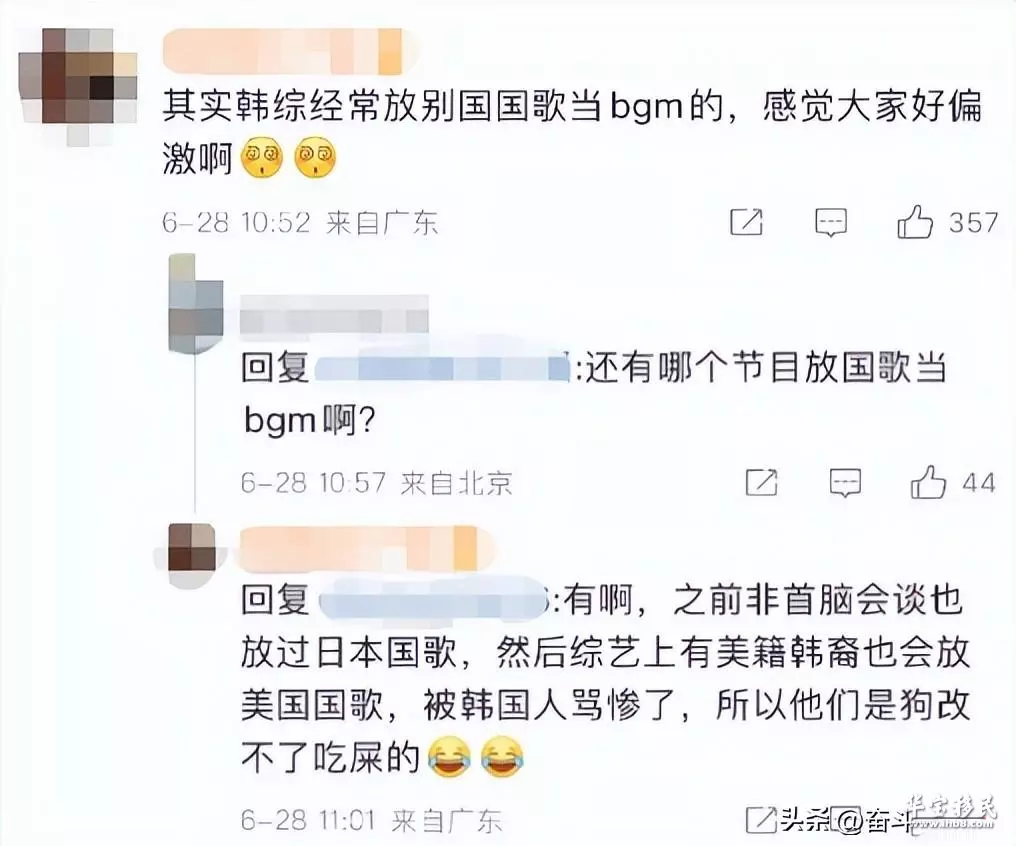The width and height of the screenshot is (1016, 846).
Task: Like the reply with 44 likes
Action: click(929, 482)
